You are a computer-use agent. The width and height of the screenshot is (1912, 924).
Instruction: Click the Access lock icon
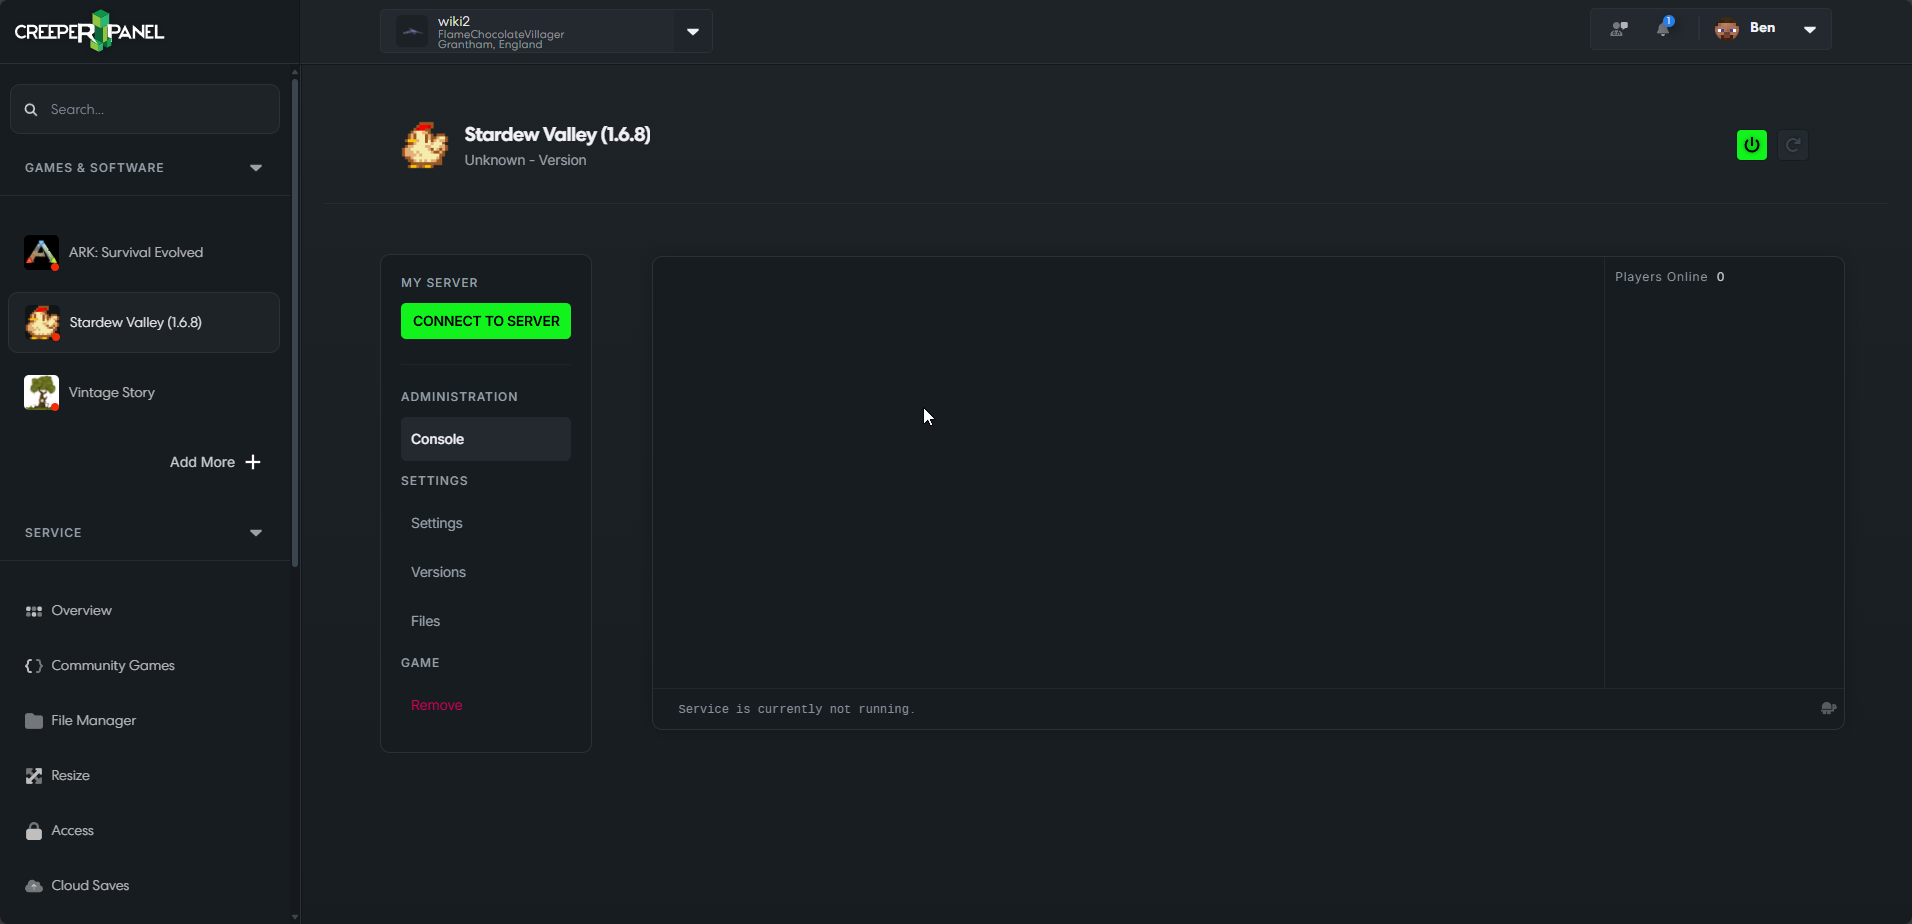click(34, 831)
